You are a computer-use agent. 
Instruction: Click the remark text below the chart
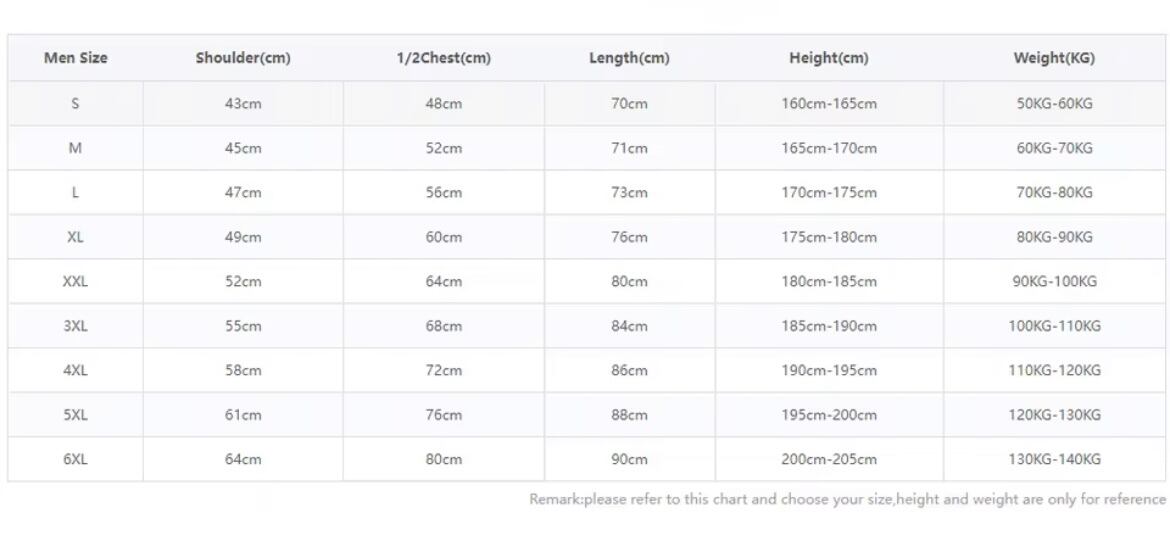pos(847,499)
